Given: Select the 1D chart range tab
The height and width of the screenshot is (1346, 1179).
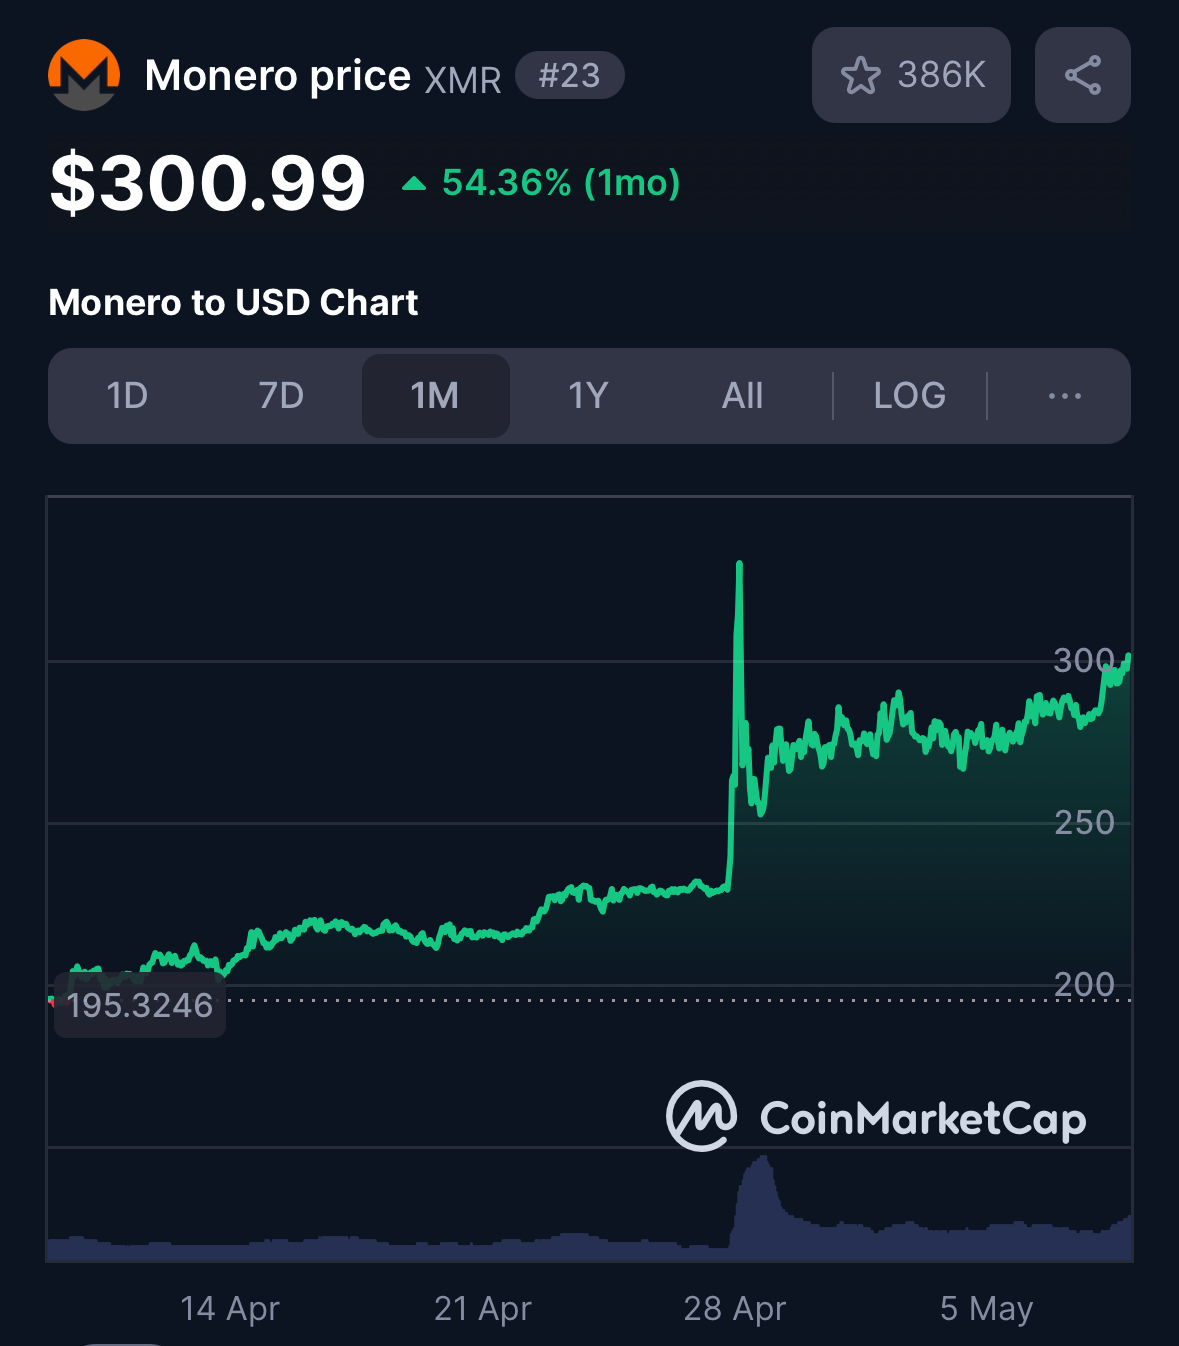Looking at the screenshot, I should 127,396.
